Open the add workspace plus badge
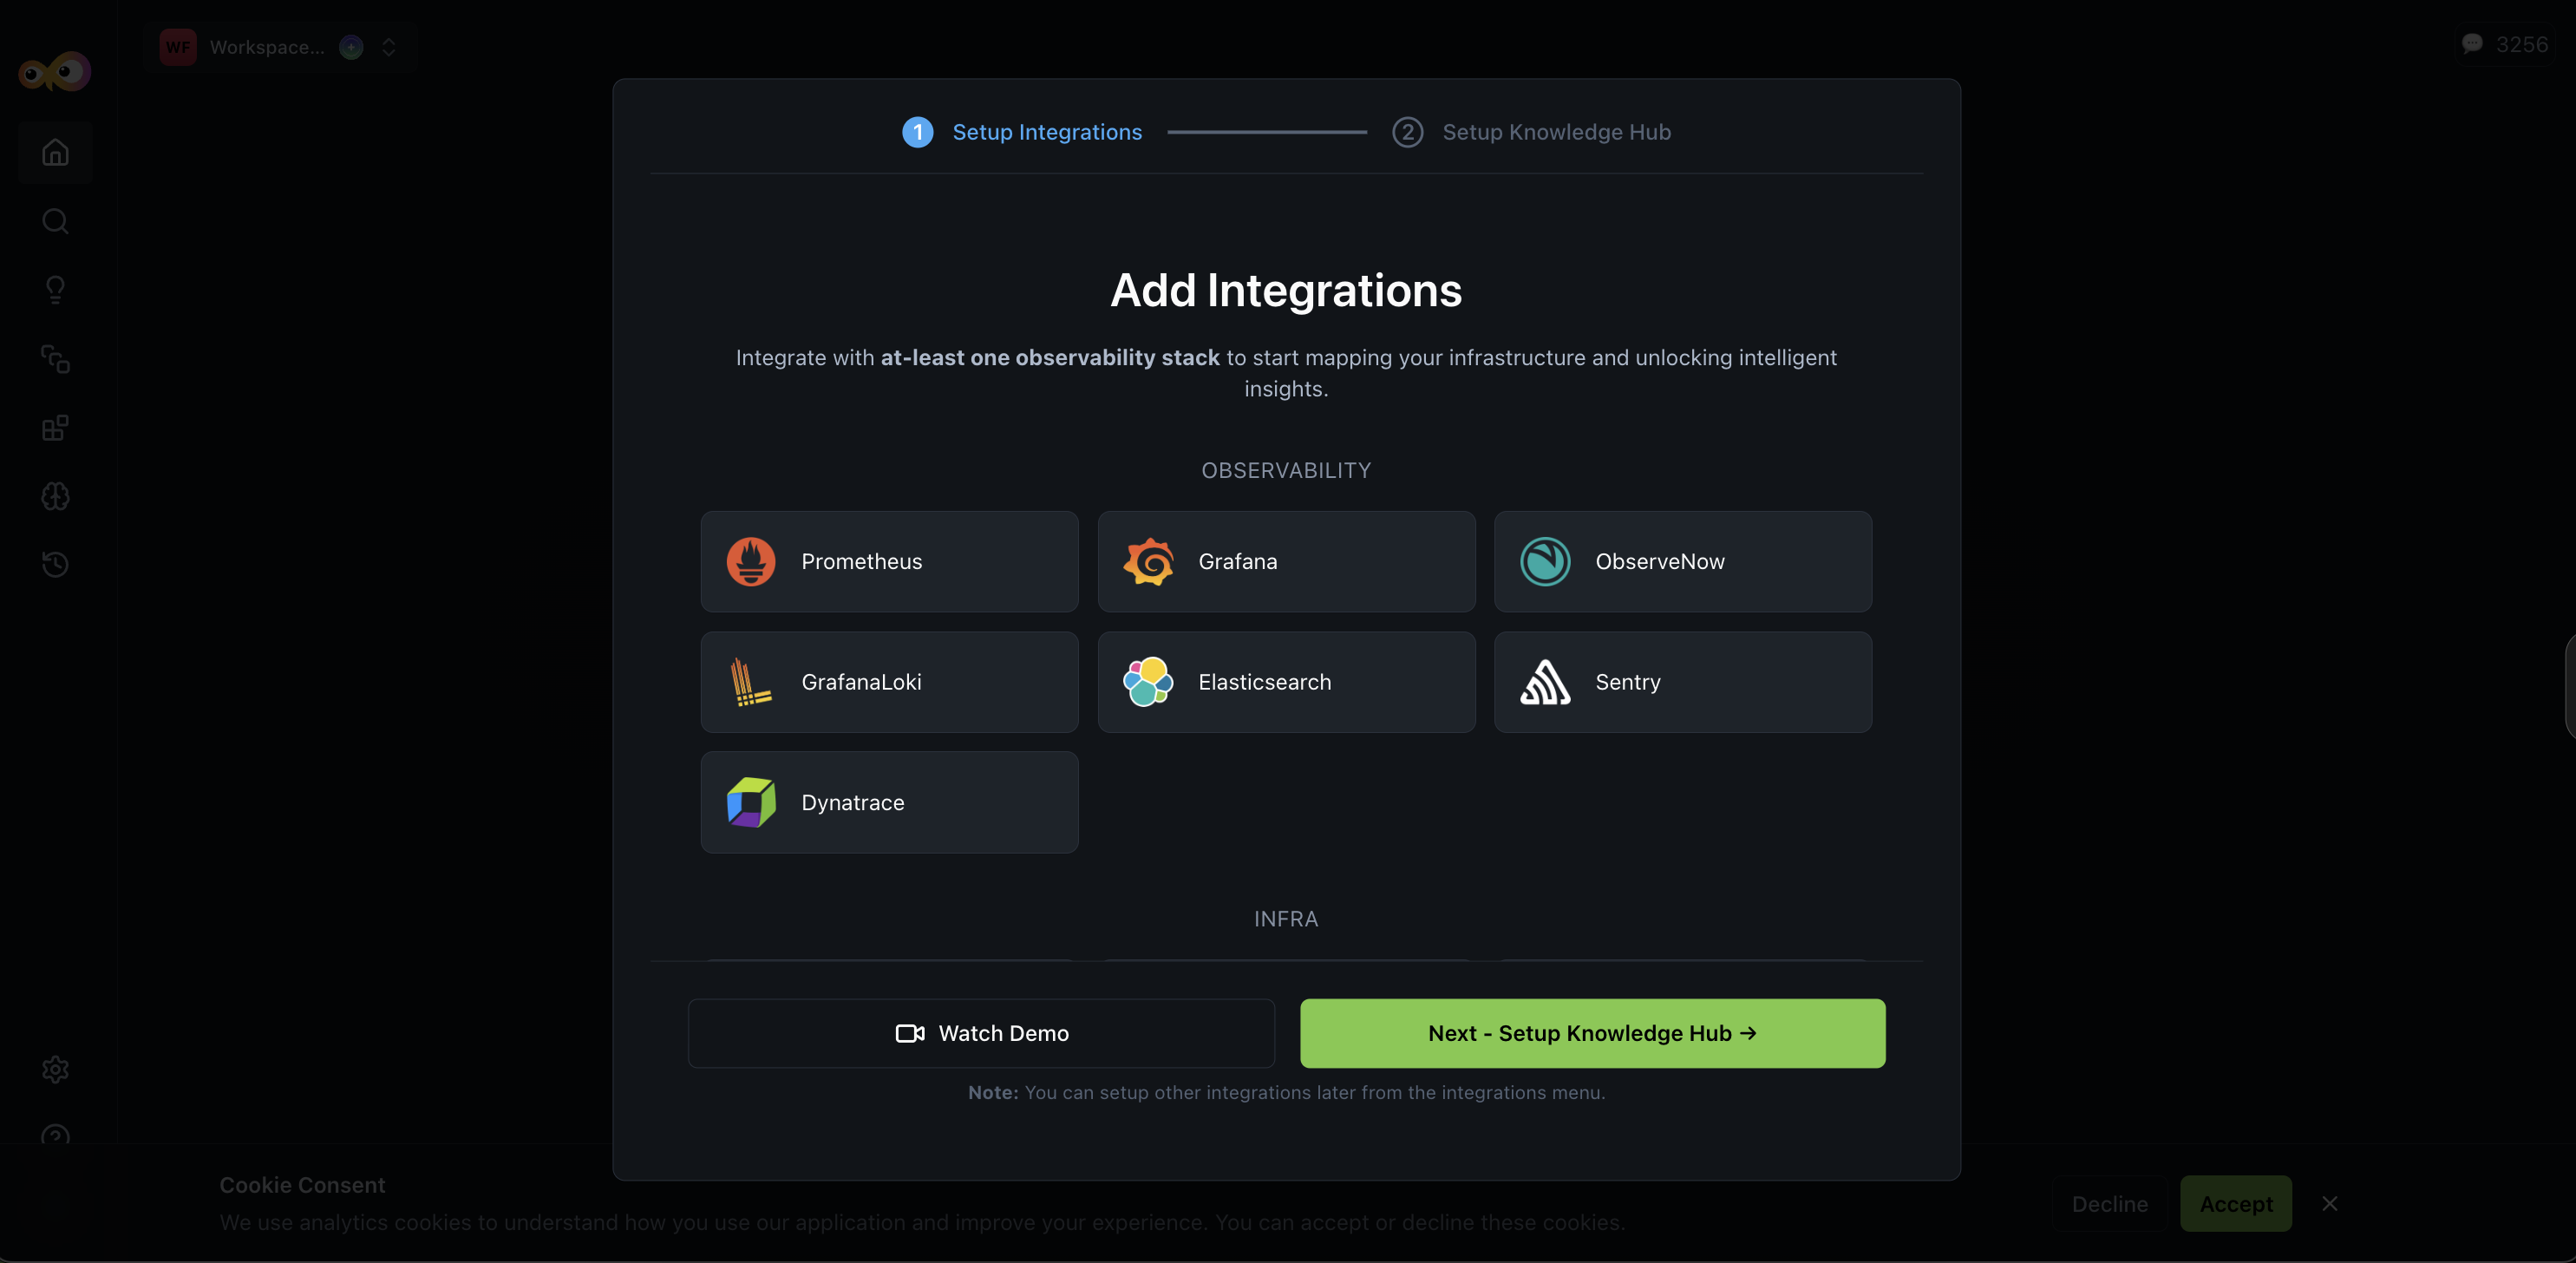 pyautogui.click(x=351, y=47)
